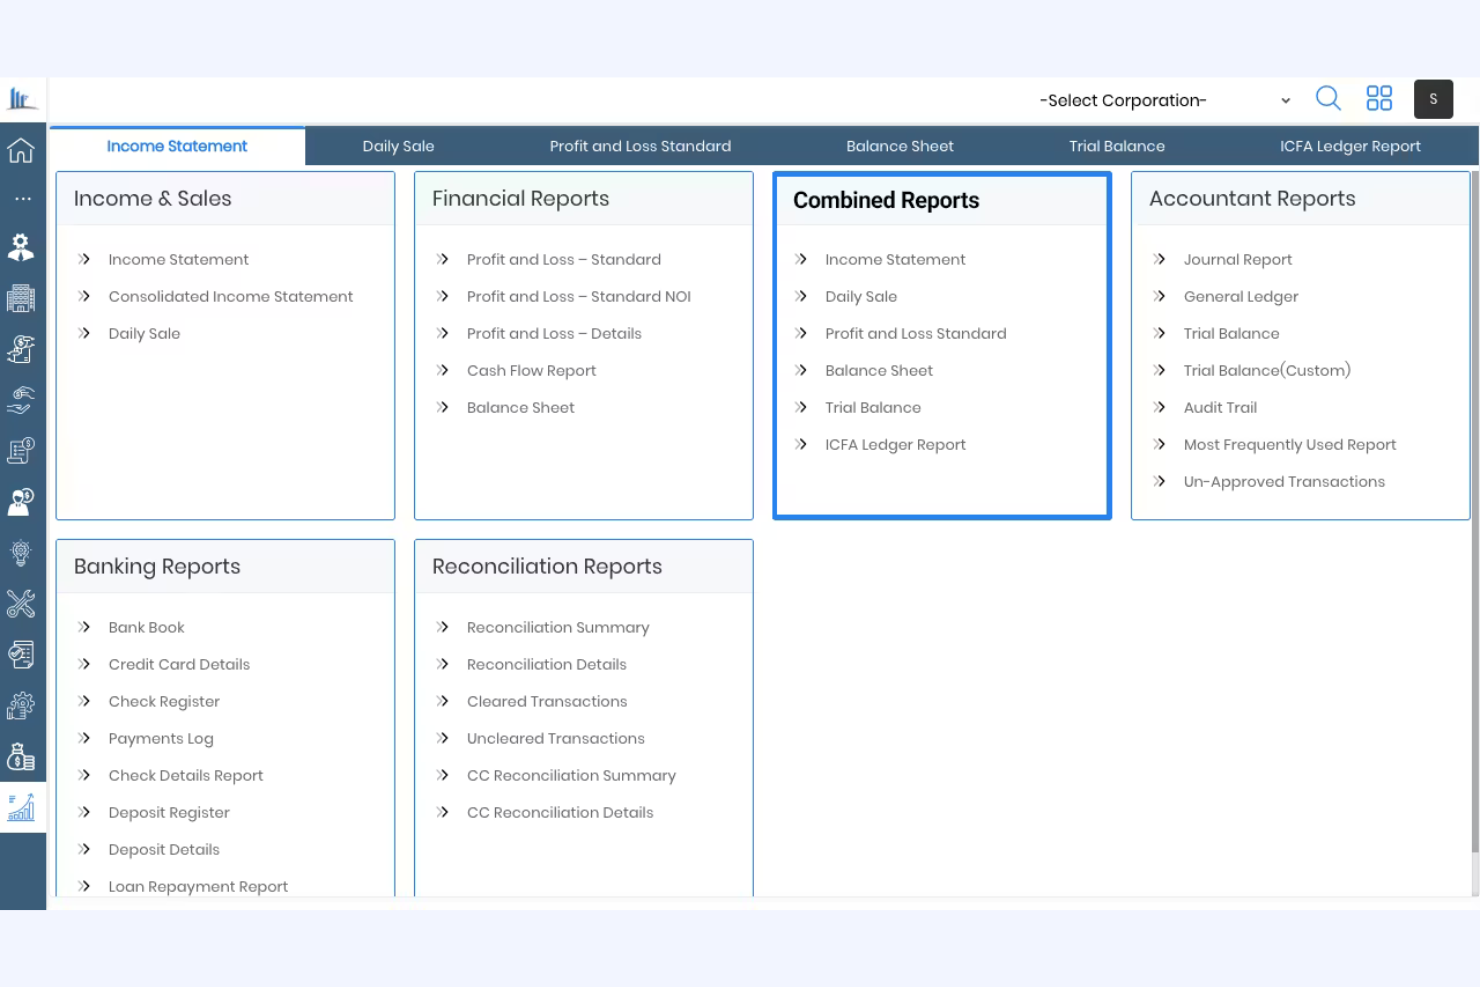
Task: Open the Home icon in the sidebar
Action: 22,150
